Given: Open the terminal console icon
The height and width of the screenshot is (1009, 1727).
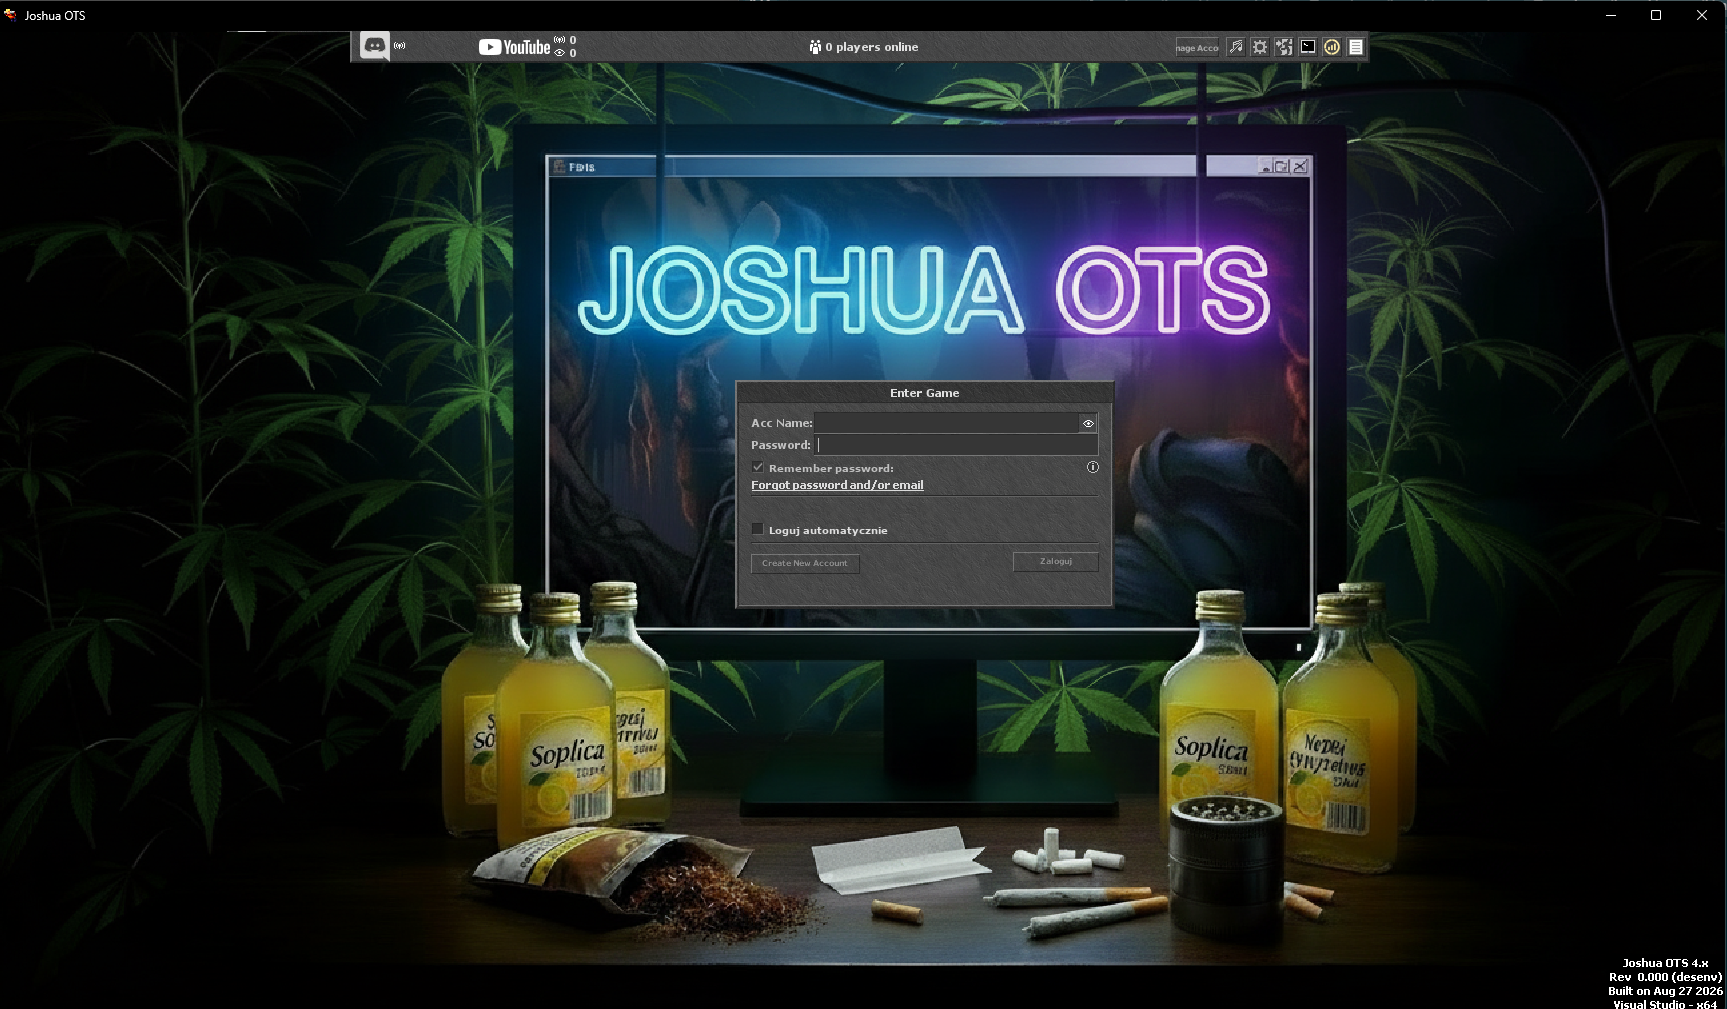Looking at the screenshot, I should point(1308,47).
